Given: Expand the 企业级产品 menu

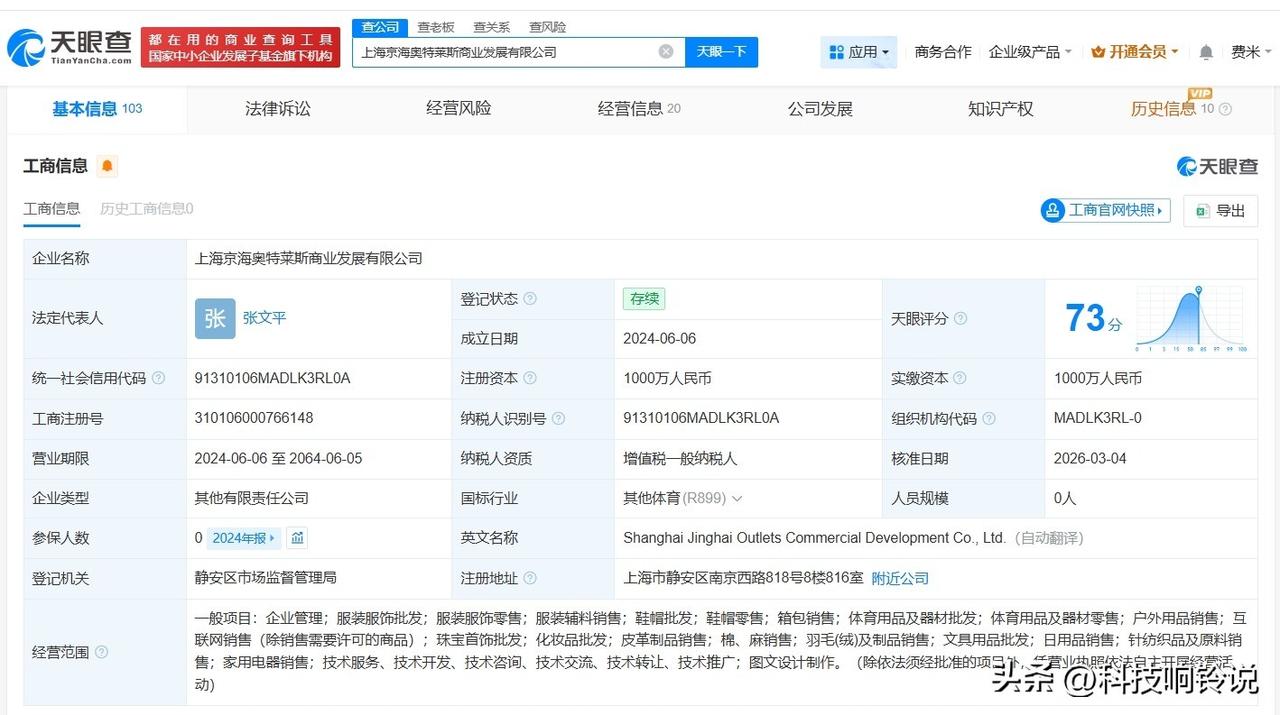Looking at the screenshot, I should point(1030,52).
